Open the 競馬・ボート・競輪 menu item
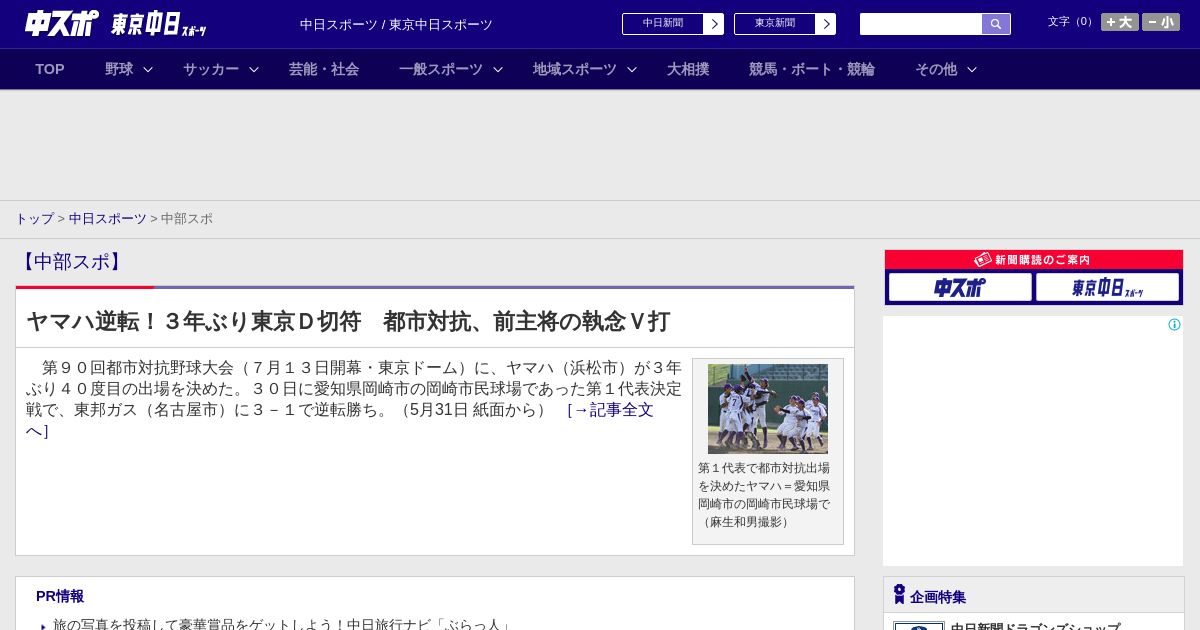1200x630 pixels. click(x=812, y=69)
